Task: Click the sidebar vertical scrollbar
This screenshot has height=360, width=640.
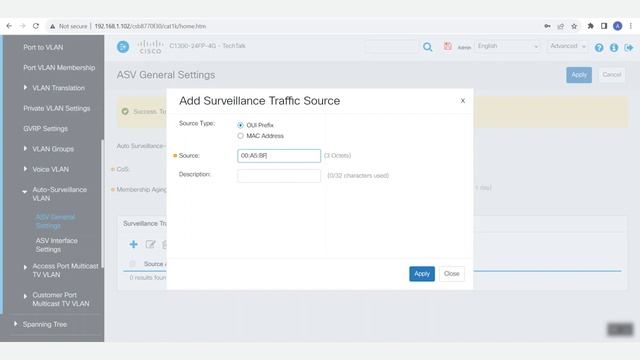Action: pyautogui.click(x=102, y=204)
